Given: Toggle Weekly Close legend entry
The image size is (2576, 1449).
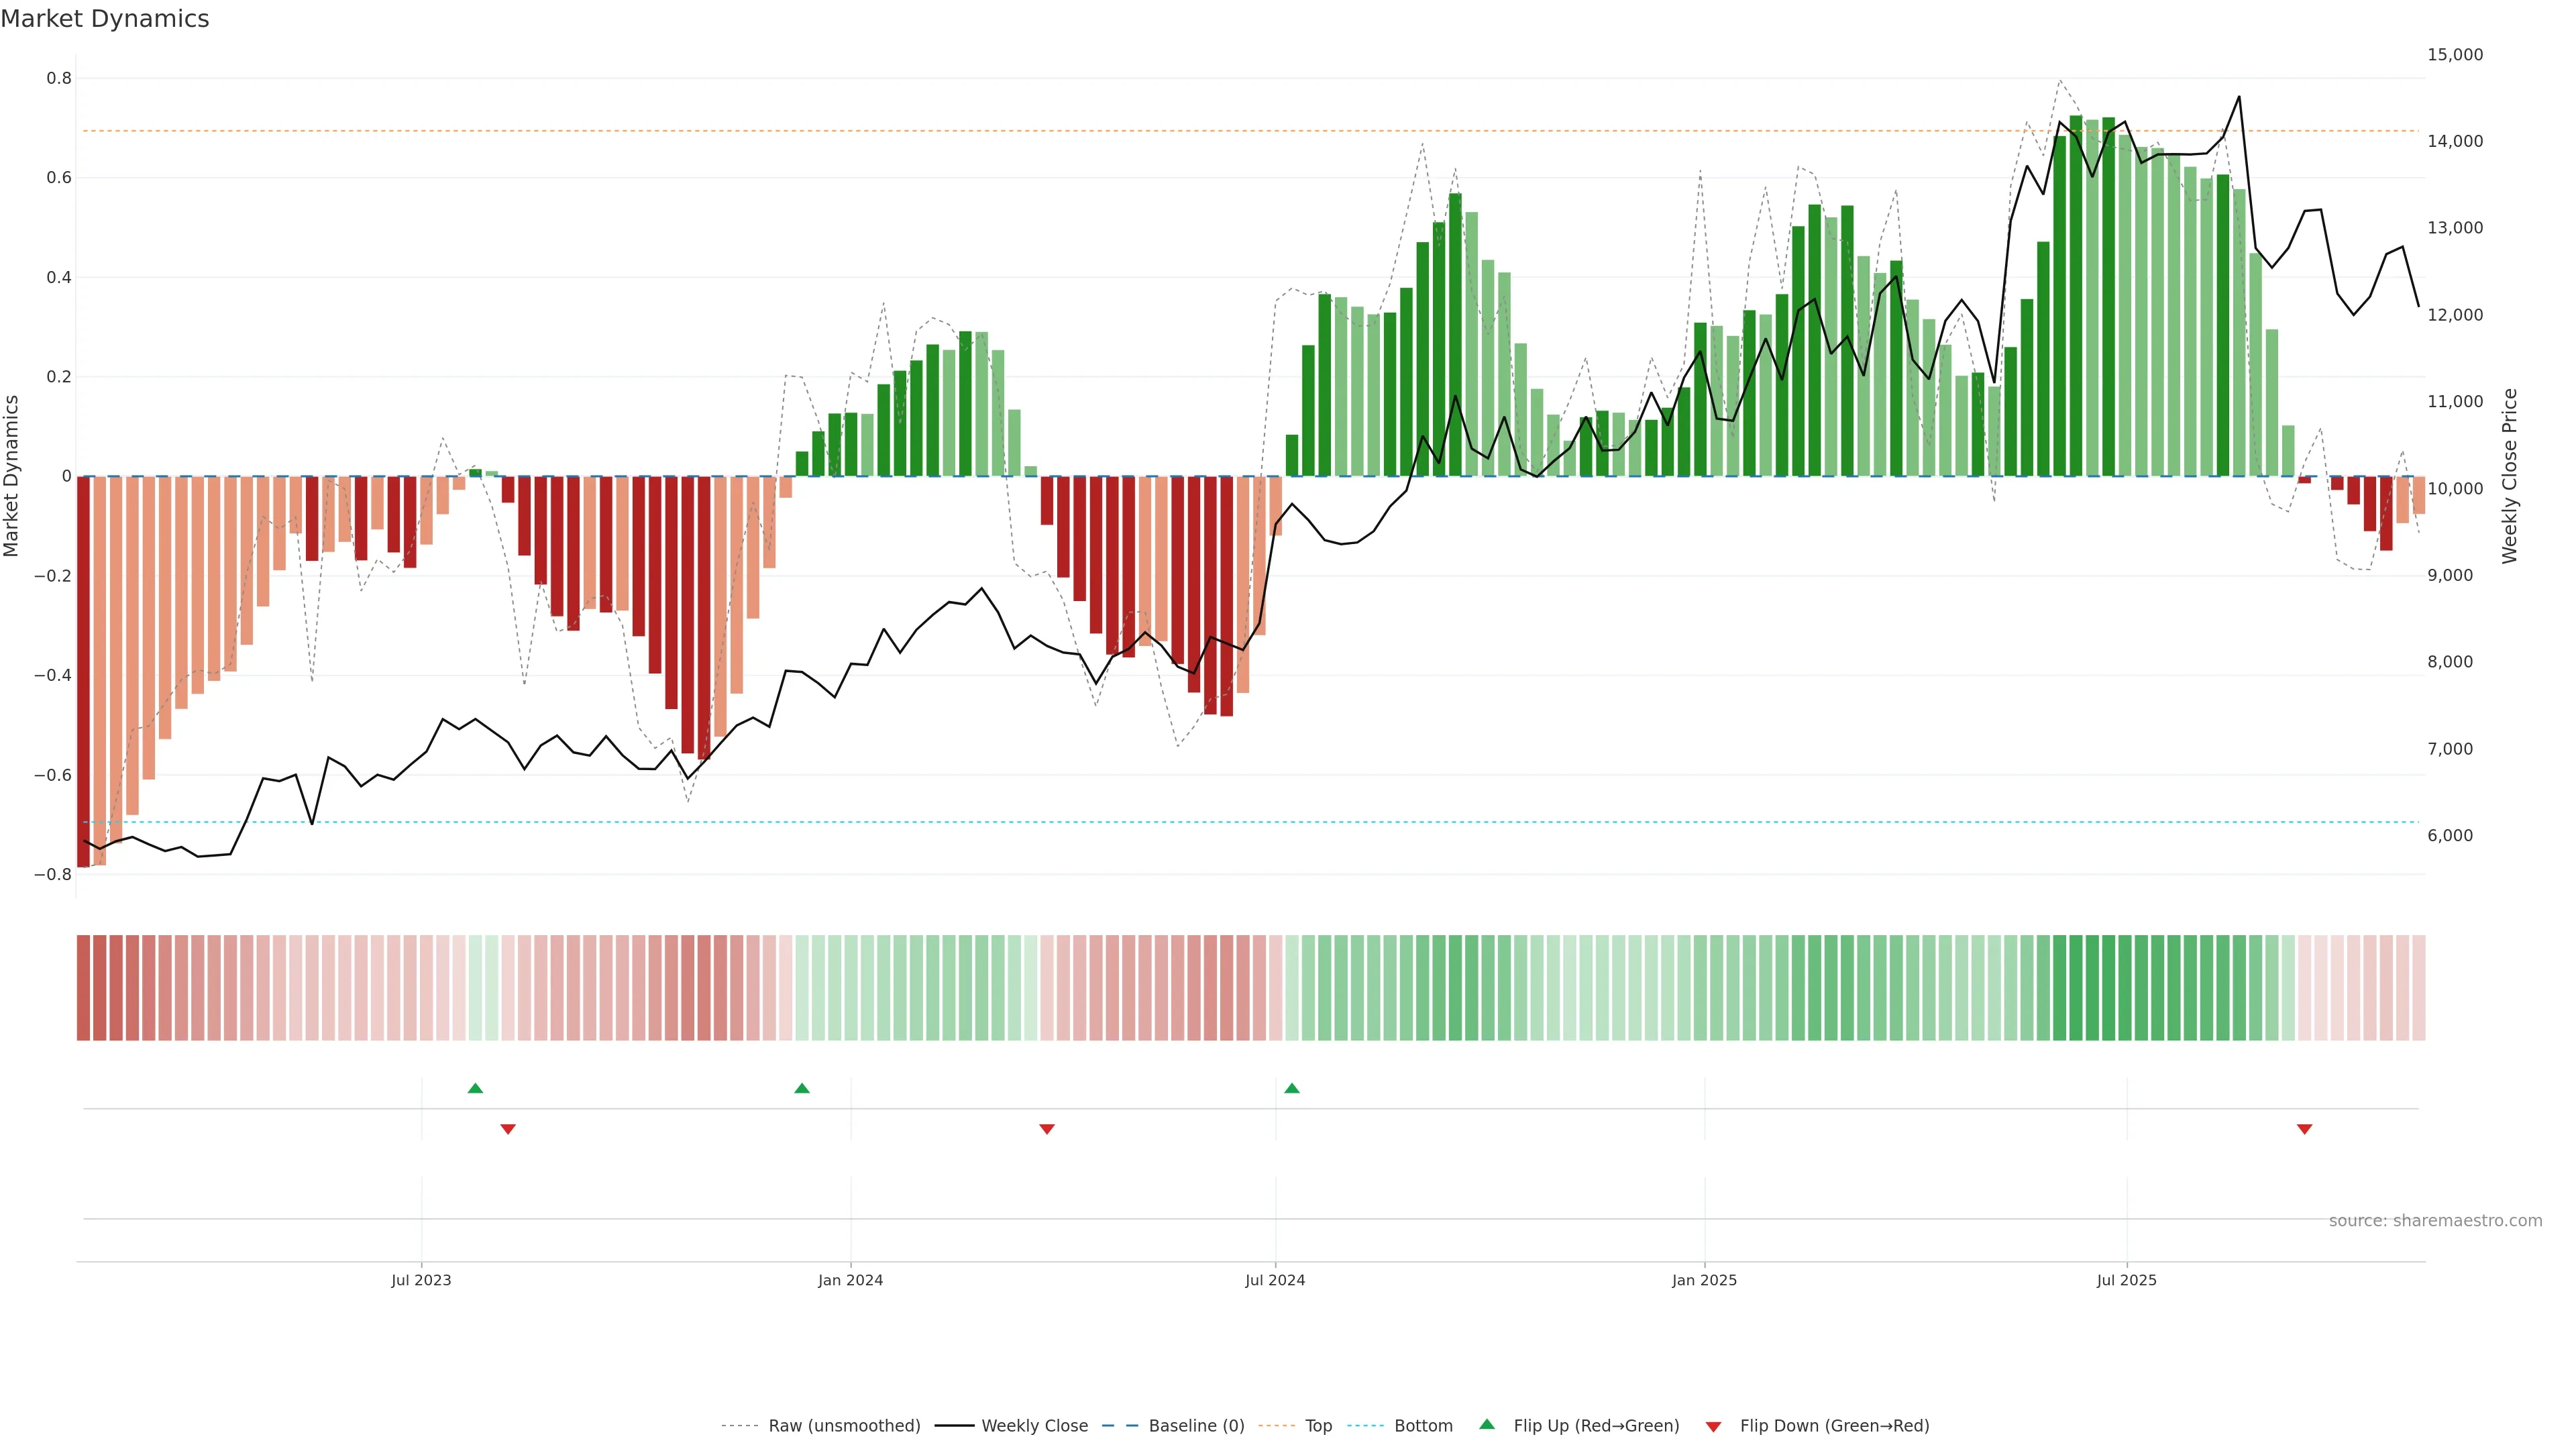Looking at the screenshot, I should tap(1034, 1426).
